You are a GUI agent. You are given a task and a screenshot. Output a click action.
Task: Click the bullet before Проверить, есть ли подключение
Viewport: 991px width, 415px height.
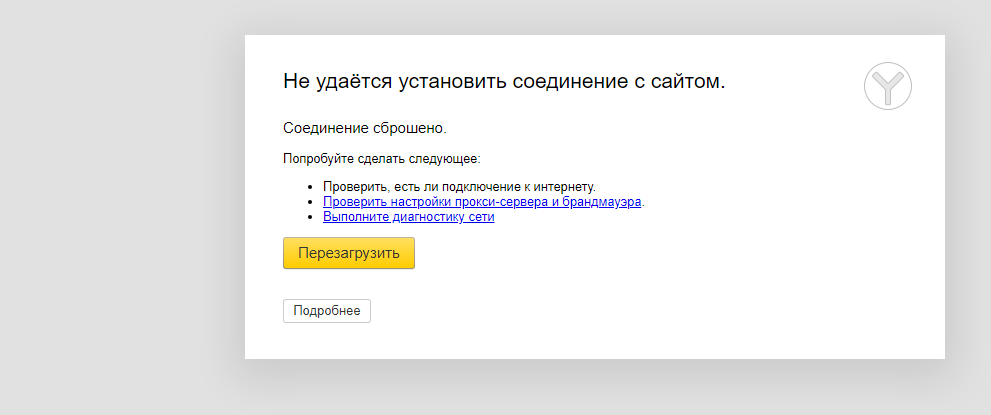310,188
